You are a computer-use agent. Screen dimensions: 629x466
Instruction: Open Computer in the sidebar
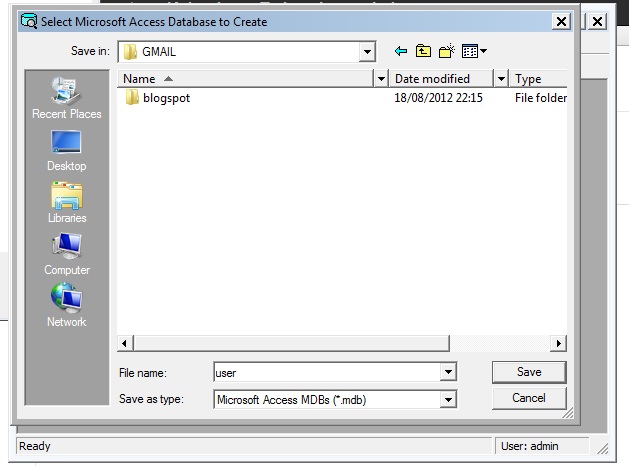[x=67, y=254]
